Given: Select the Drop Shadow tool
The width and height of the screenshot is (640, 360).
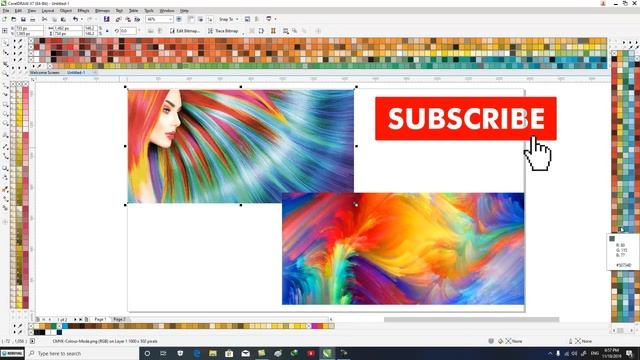Looking at the screenshot, I should point(5,168).
